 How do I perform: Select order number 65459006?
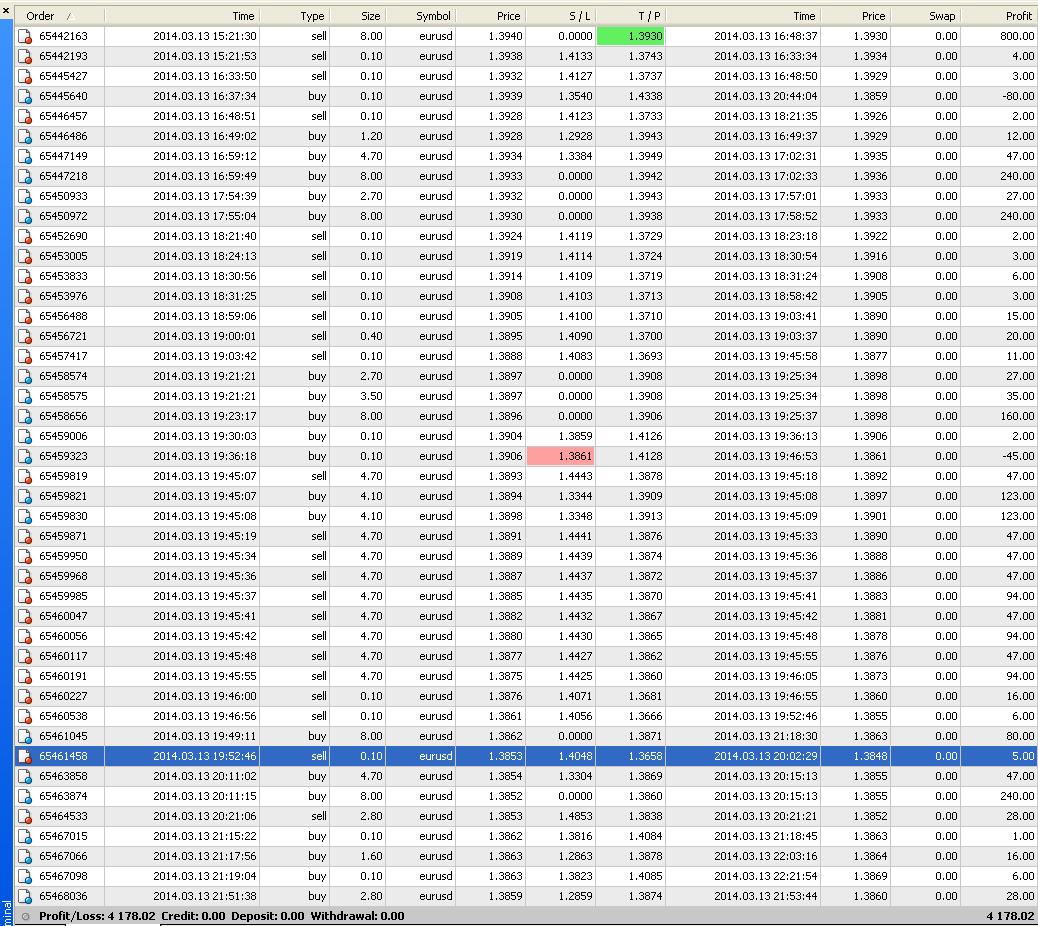(x=63, y=437)
